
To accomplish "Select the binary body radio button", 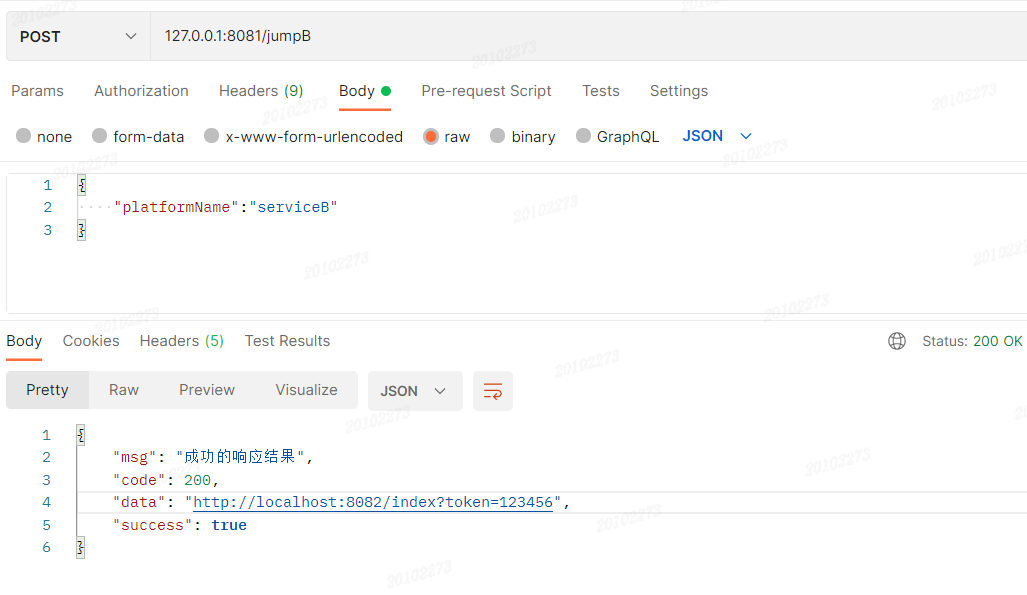I will point(498,136).
